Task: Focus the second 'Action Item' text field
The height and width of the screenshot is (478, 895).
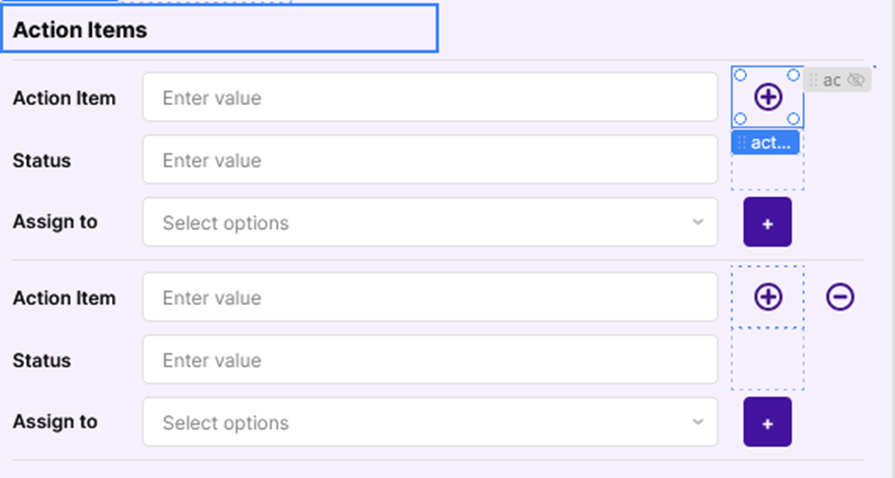Action: [x=430, y=298]
